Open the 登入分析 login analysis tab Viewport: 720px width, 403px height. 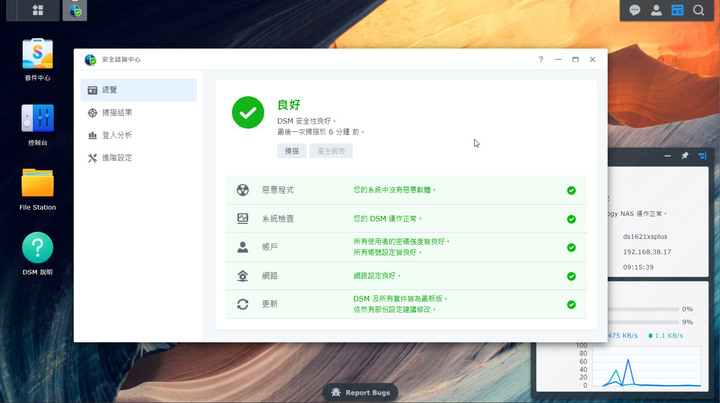click(x=139, y=135)
